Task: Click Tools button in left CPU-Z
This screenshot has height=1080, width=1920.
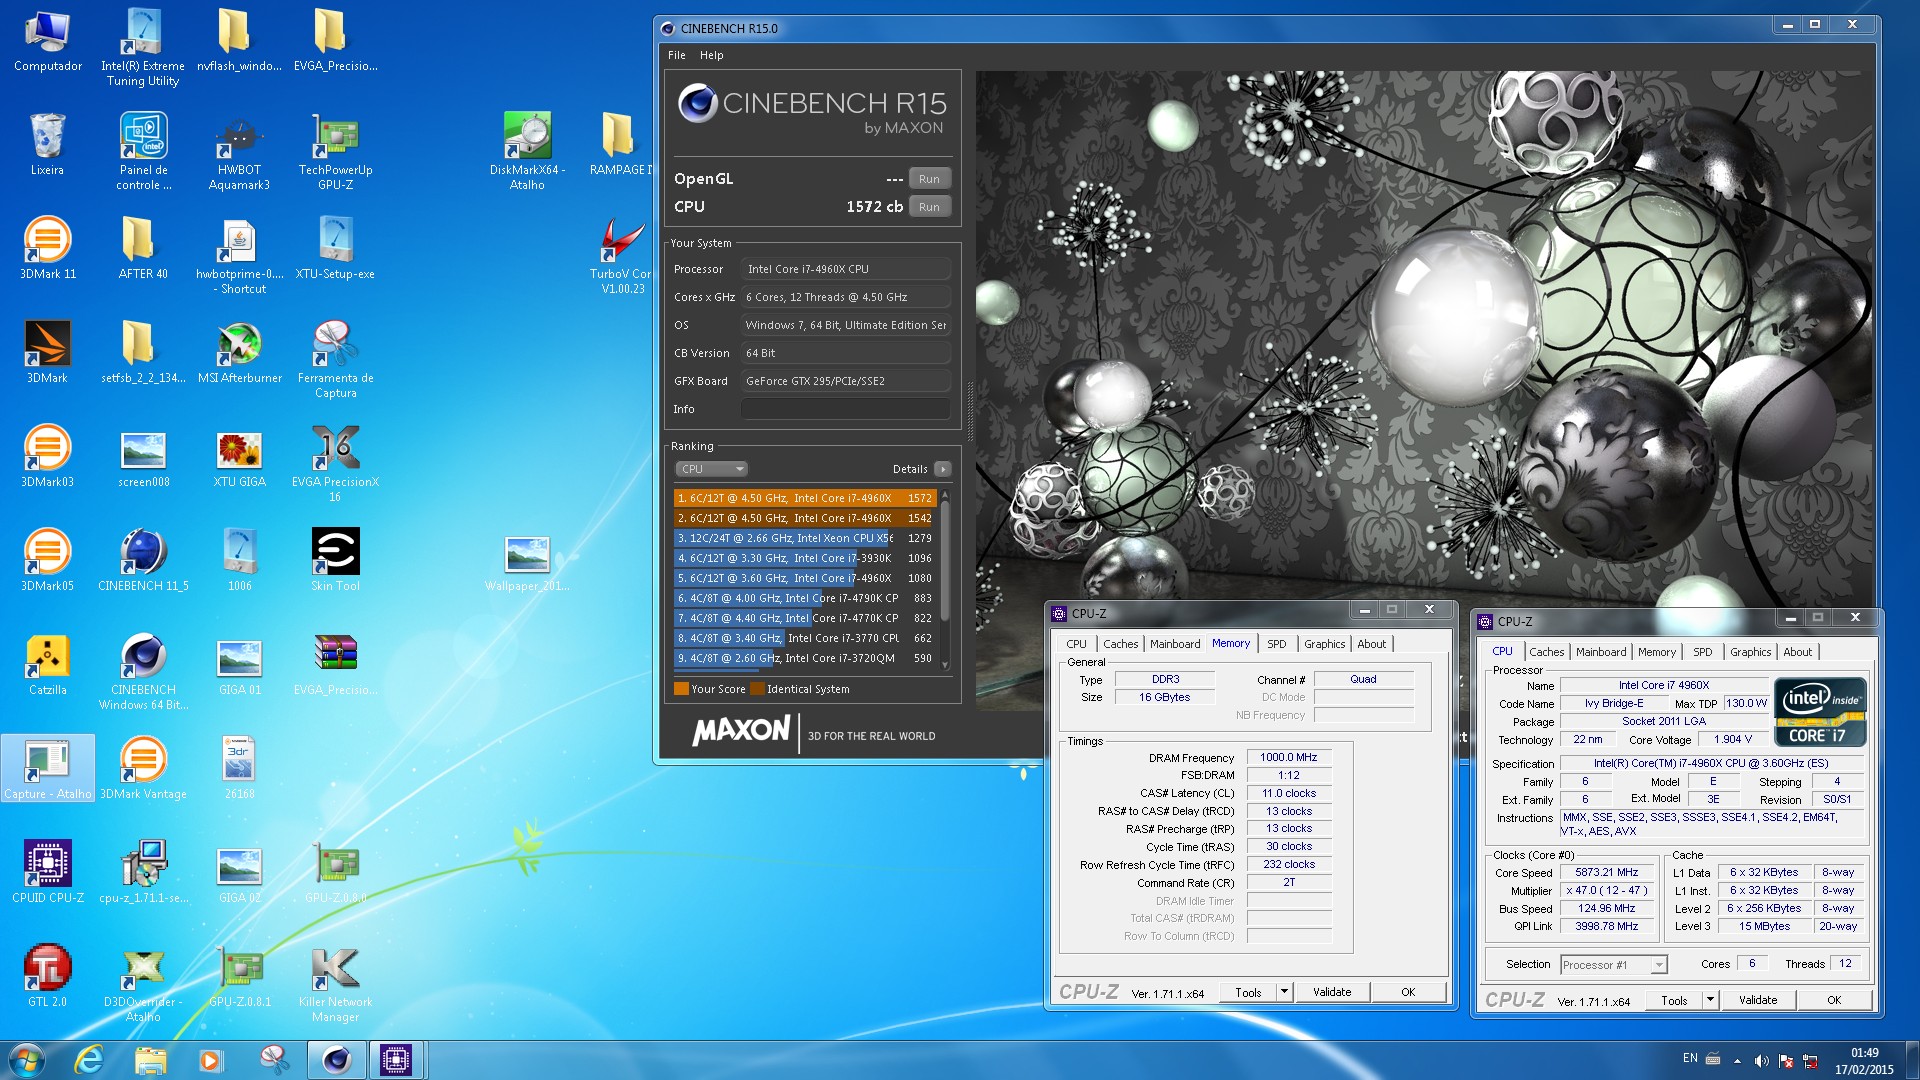Action: coord(1248,992)
